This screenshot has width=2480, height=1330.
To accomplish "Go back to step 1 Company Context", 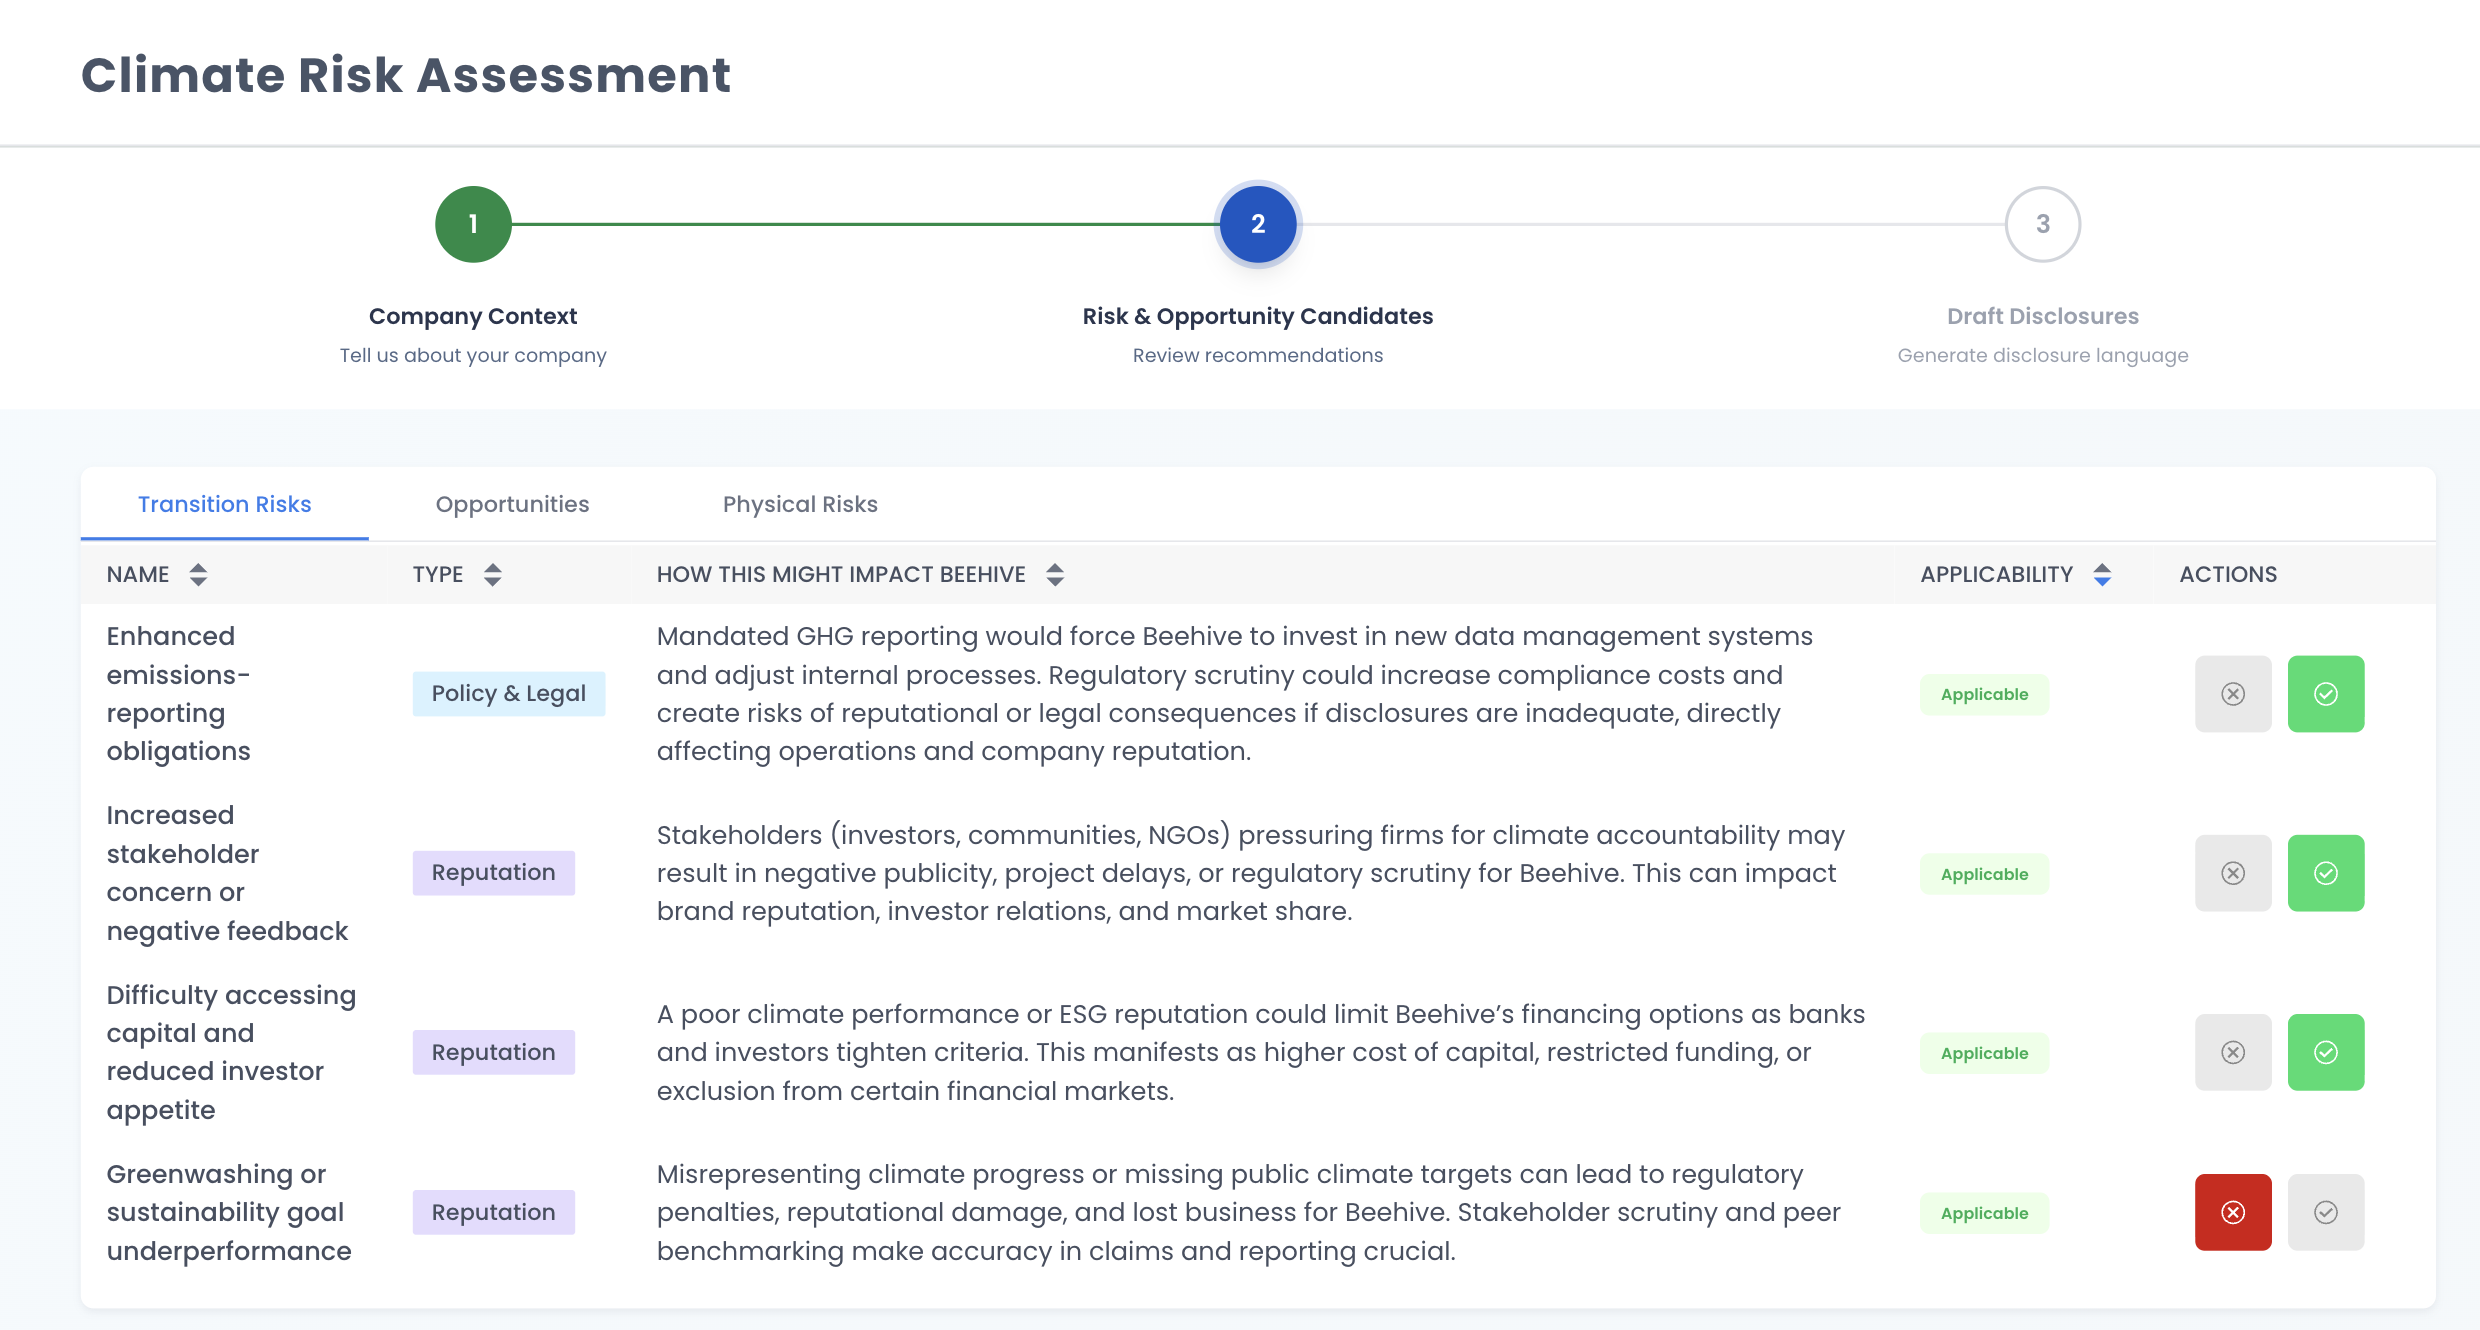I will point(473,224).
